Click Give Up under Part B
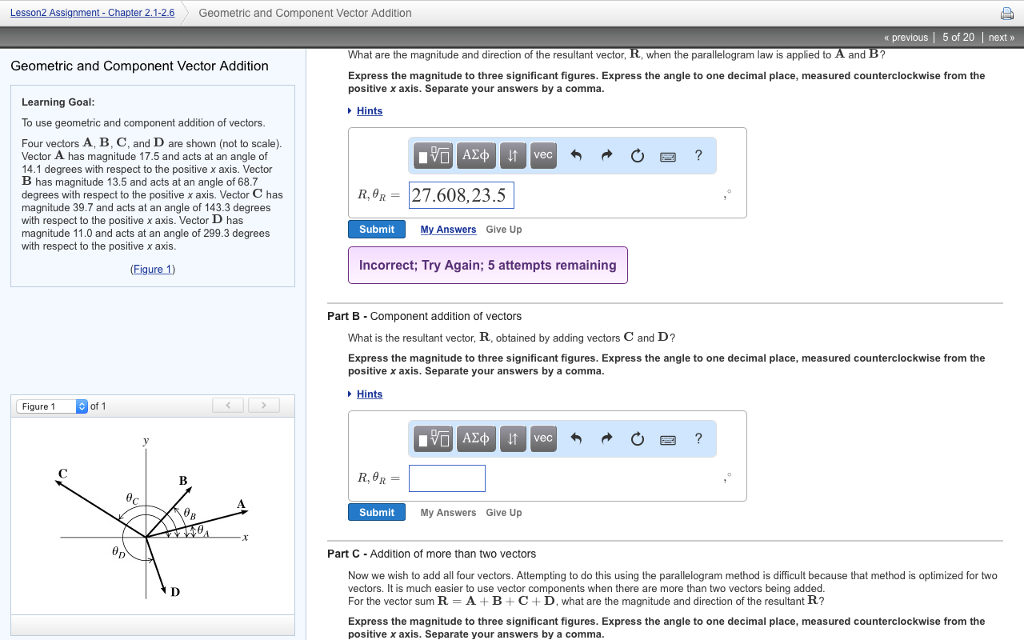 pos(504,512)
